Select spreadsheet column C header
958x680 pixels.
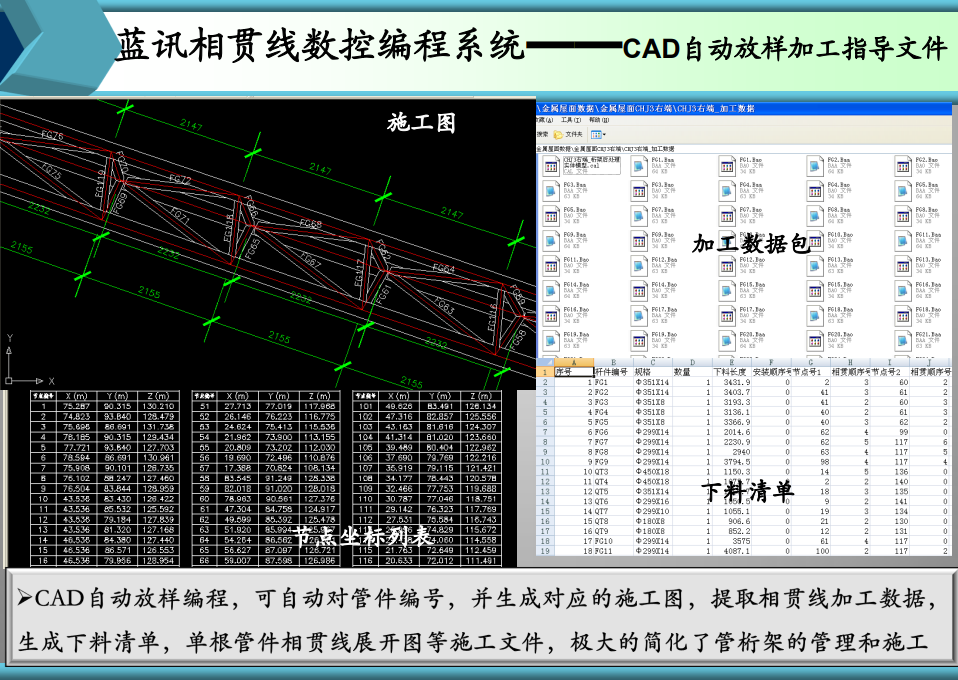click(652, 362)
